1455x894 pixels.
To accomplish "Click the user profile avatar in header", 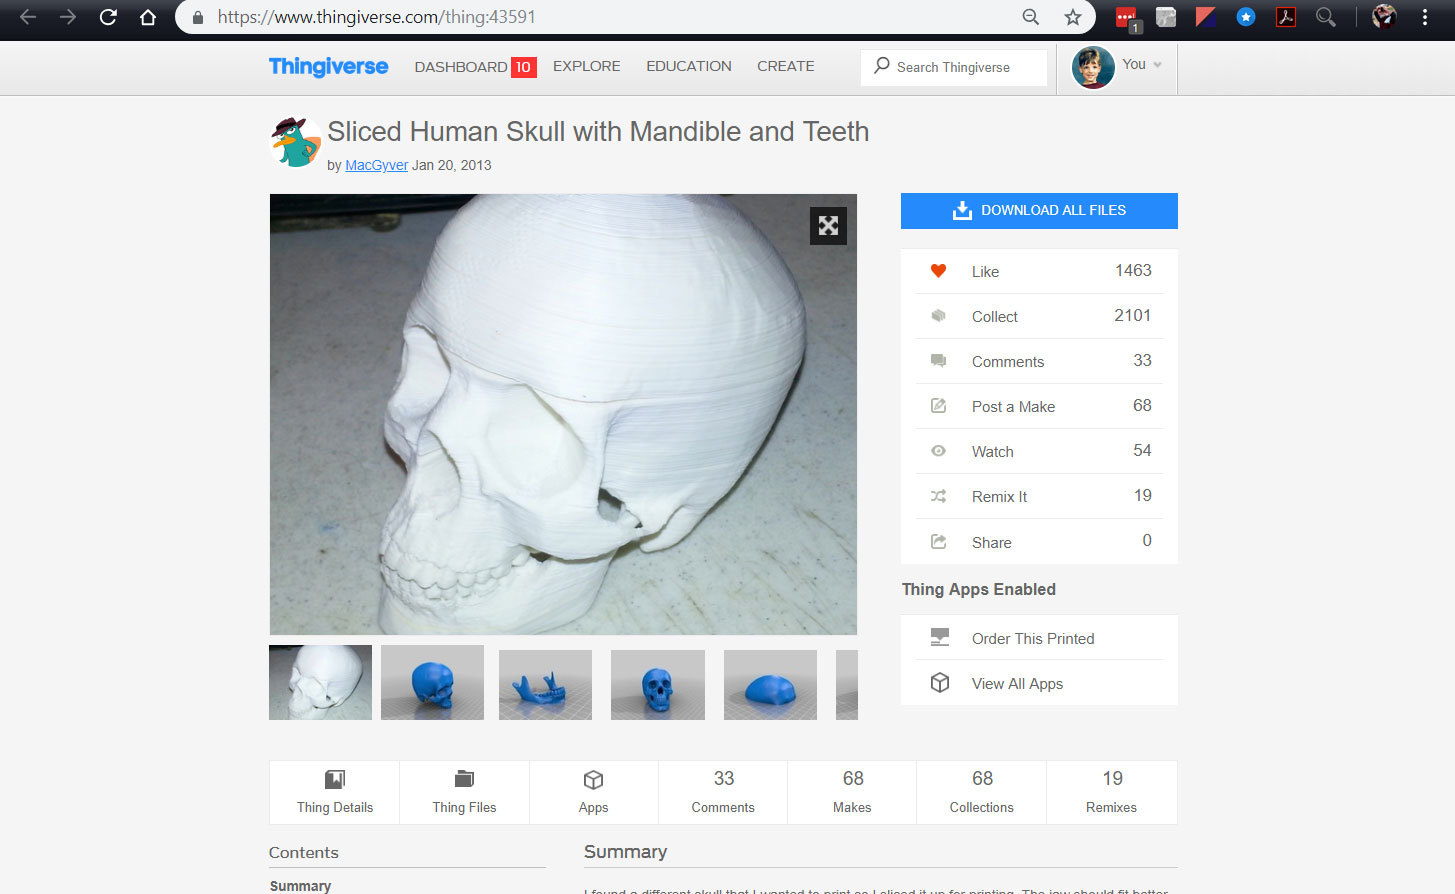I will pyautogui.click(x=1093, y=68).
